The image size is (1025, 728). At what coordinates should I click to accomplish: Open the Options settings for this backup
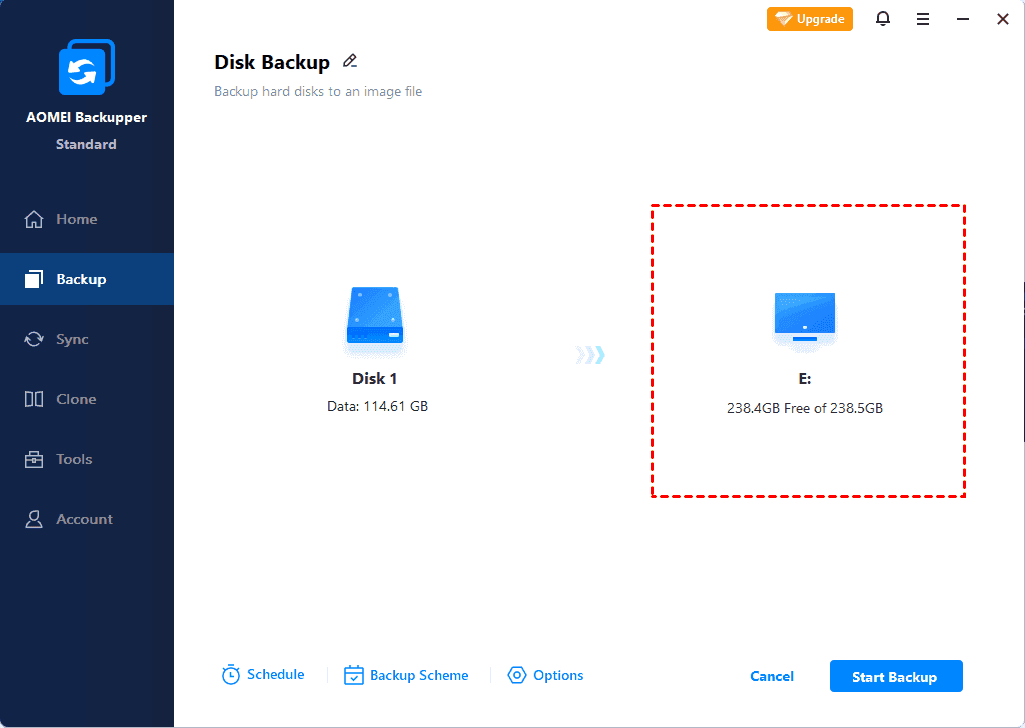[x=545, y=675]
